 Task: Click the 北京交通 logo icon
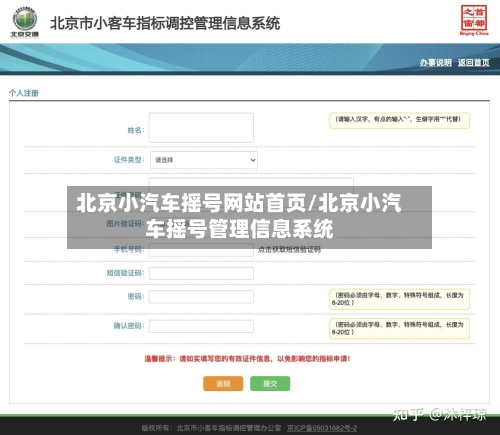[25, 22]
